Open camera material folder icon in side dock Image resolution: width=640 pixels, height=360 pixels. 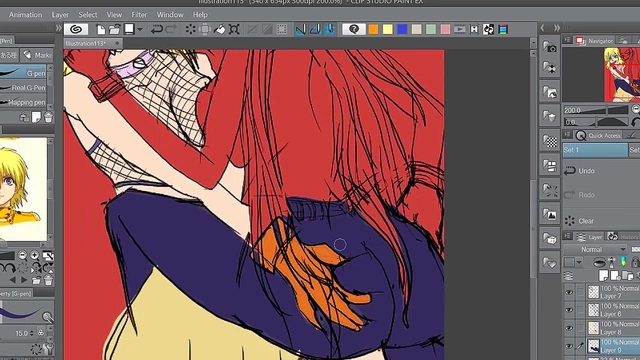pyautogui.click(x=550, y=47)
